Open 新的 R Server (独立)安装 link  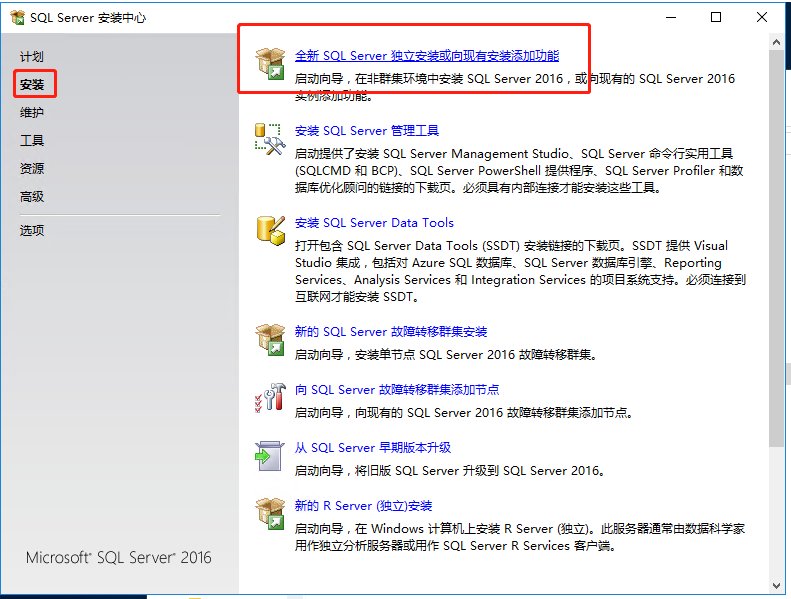click(x=363, y=506)
